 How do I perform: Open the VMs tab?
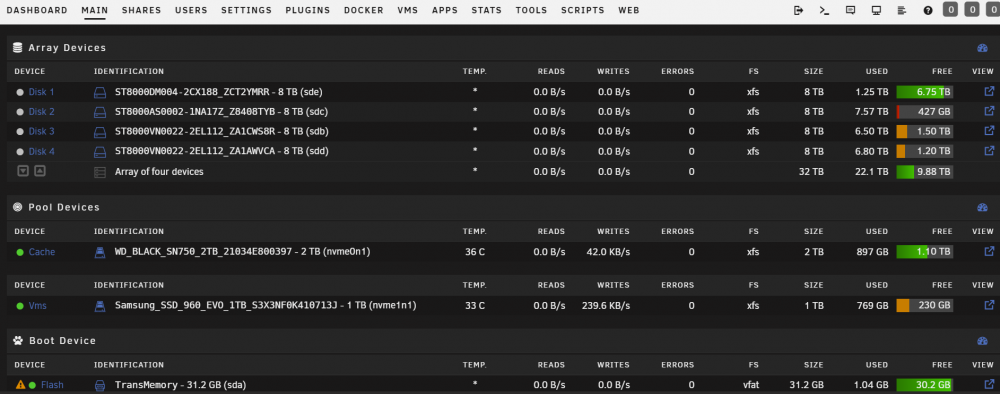[x=408, y=10]
